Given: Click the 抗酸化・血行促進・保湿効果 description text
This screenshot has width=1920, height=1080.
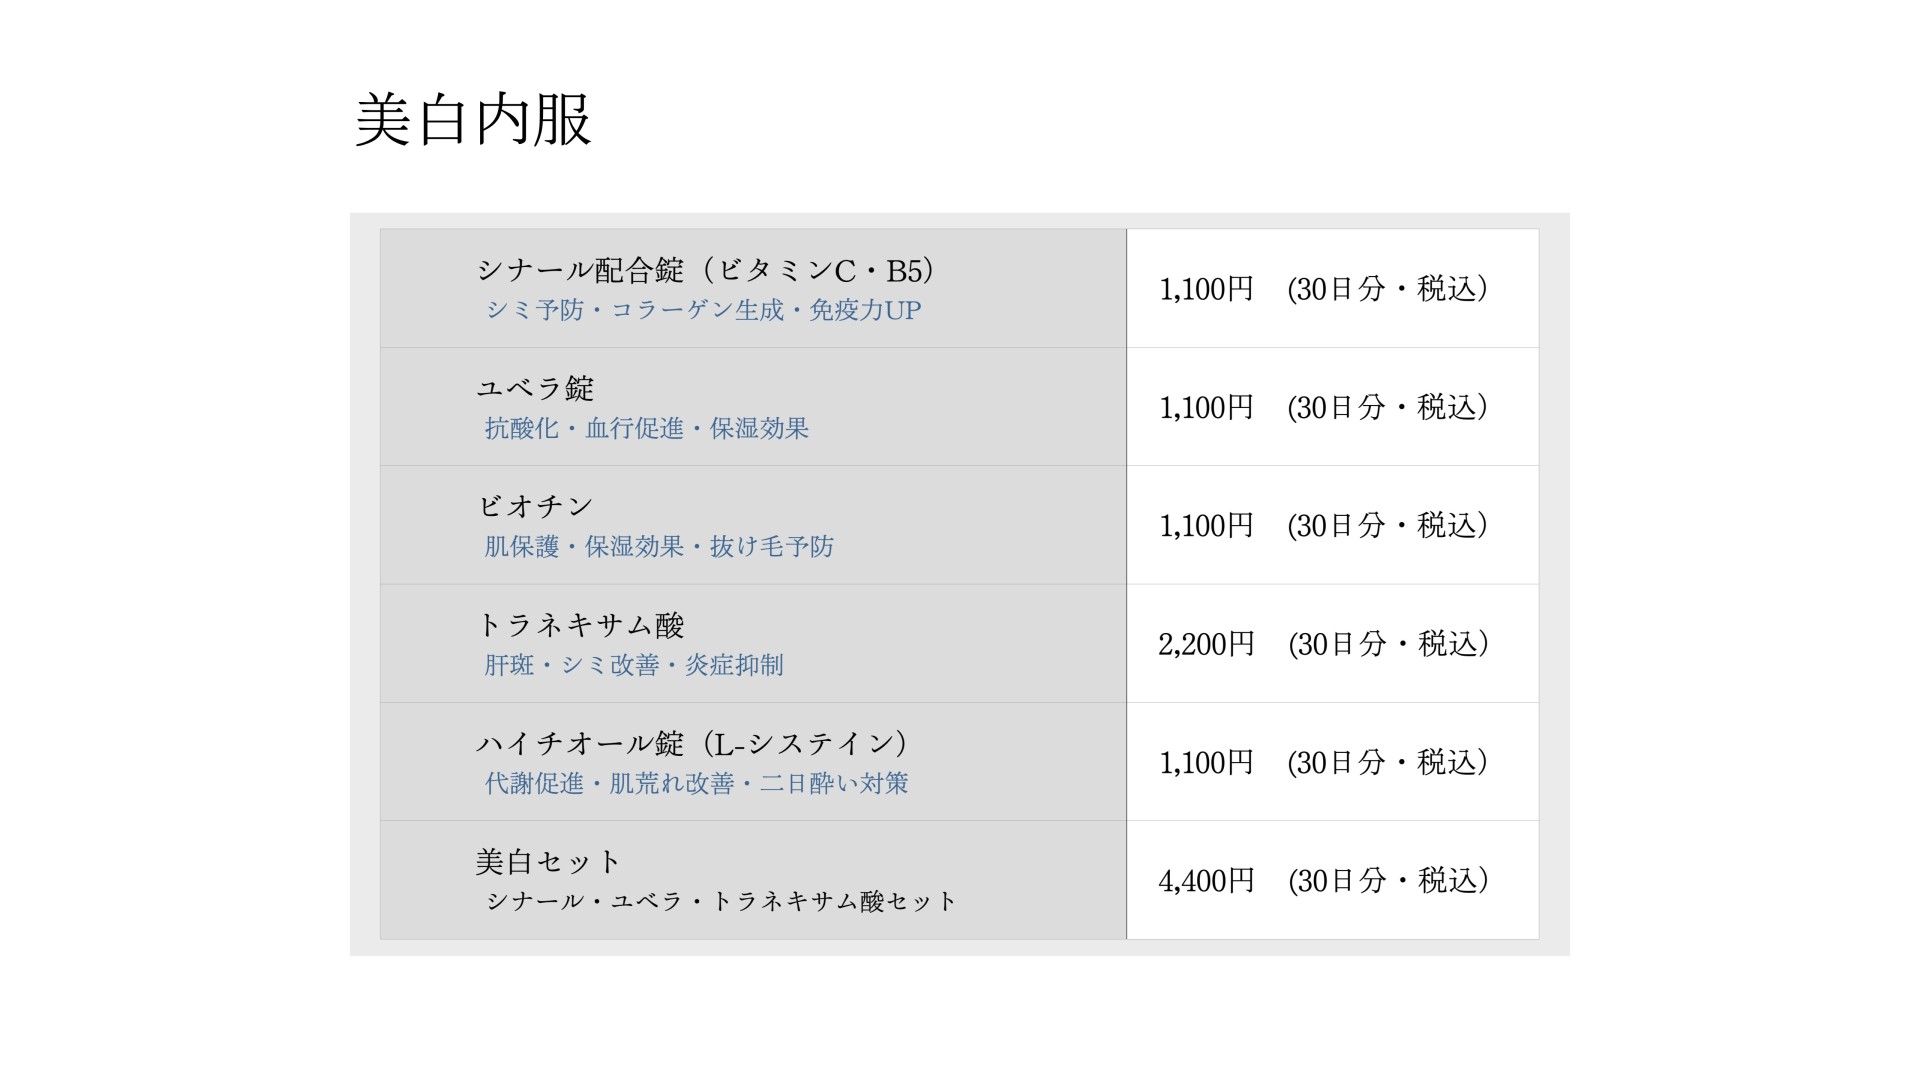Looking at the screenshot, I should pyautogui.click(x=646, y=429).
